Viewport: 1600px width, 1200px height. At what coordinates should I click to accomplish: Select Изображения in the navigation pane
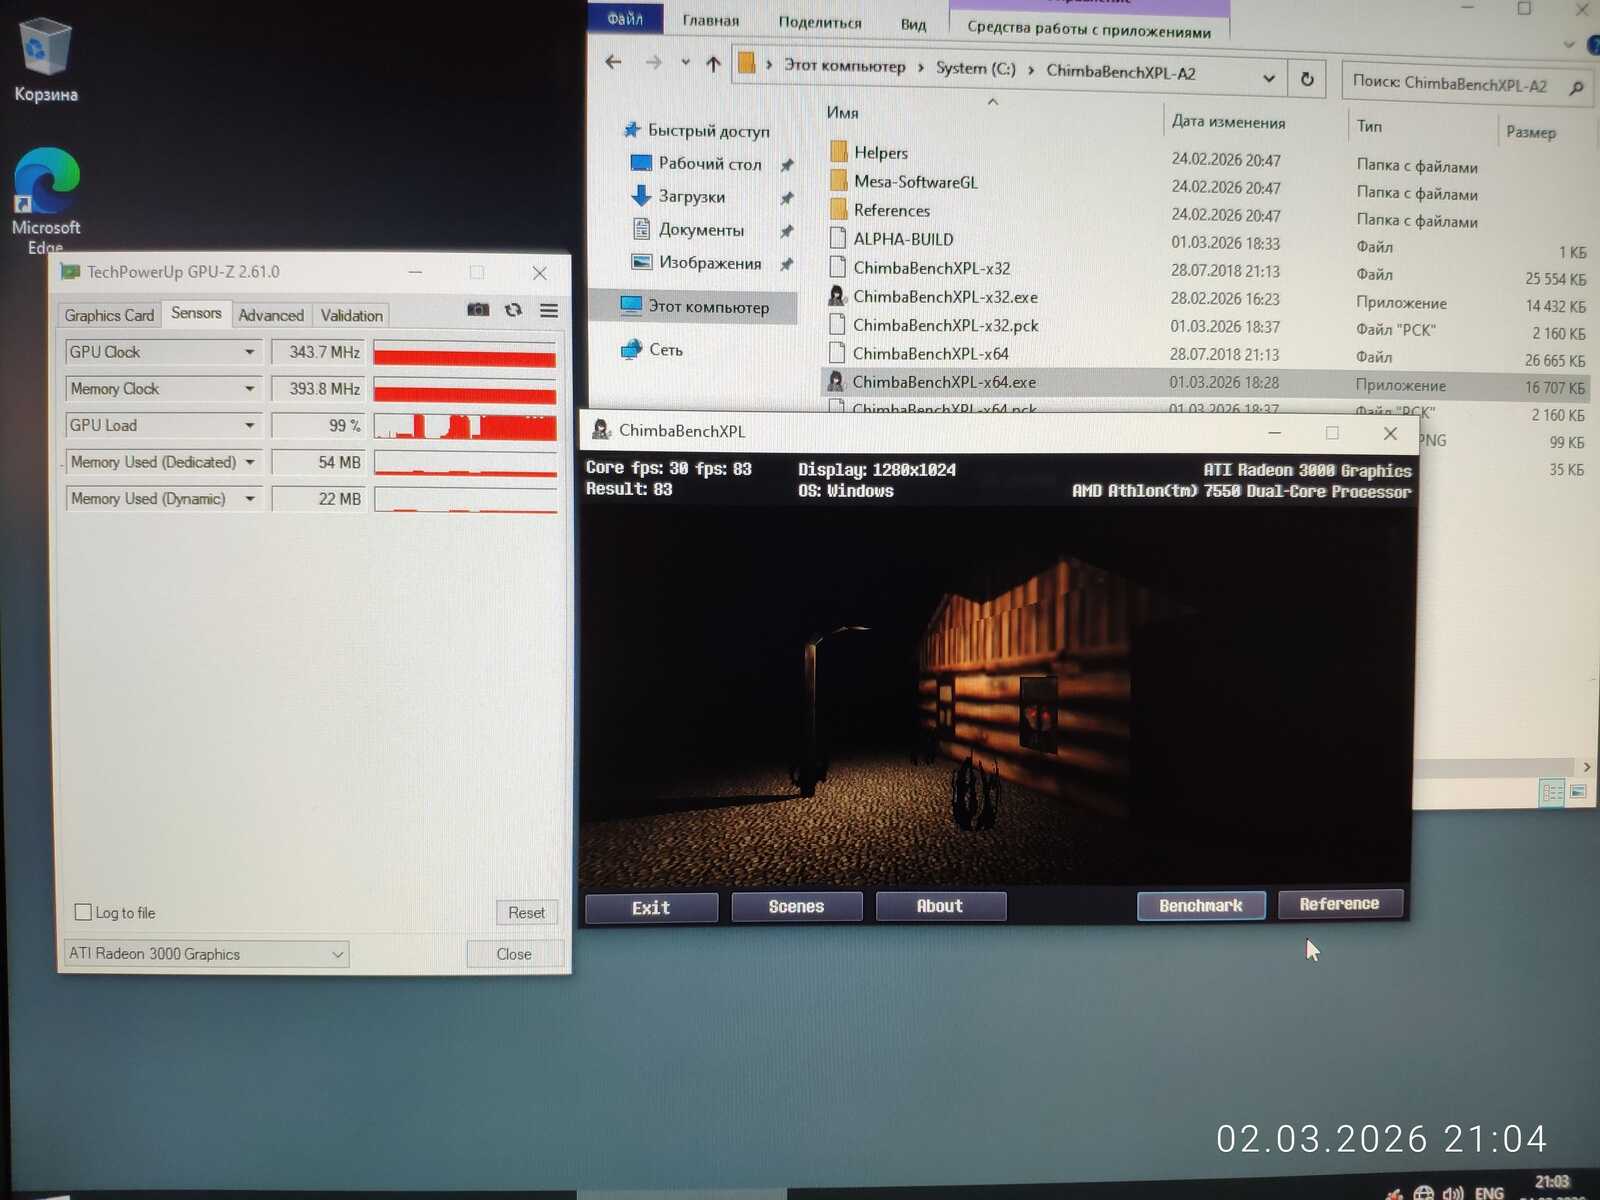(710, 263)
